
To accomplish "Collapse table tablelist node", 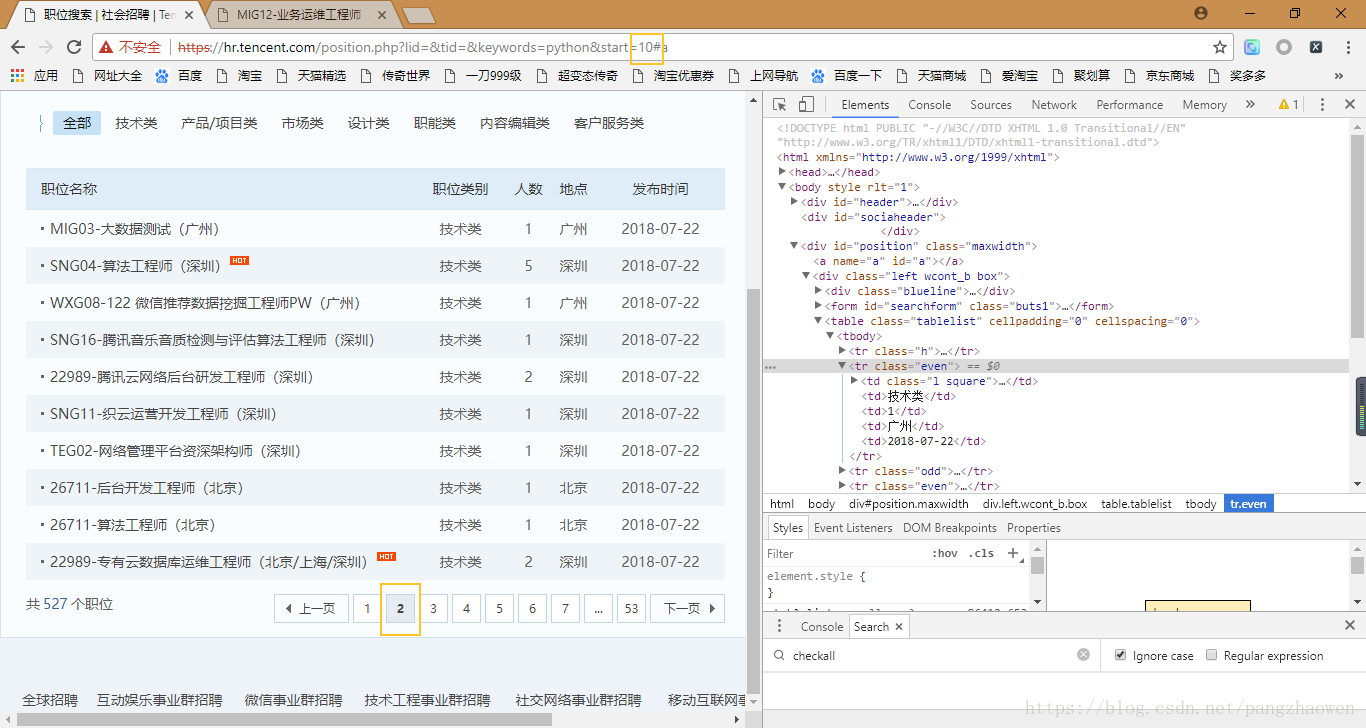I will (x=818, y=321).
